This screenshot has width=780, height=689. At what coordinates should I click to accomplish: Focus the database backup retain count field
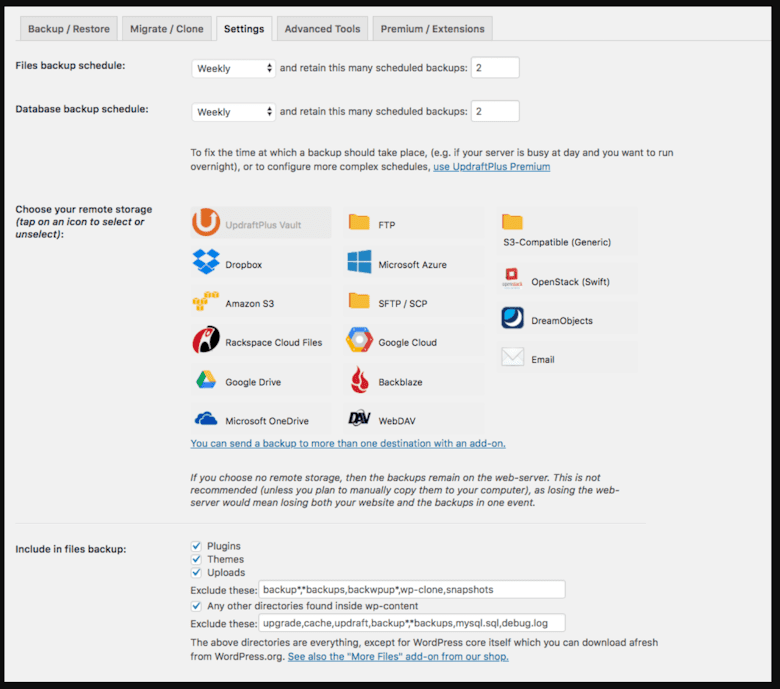pos(495,111)
